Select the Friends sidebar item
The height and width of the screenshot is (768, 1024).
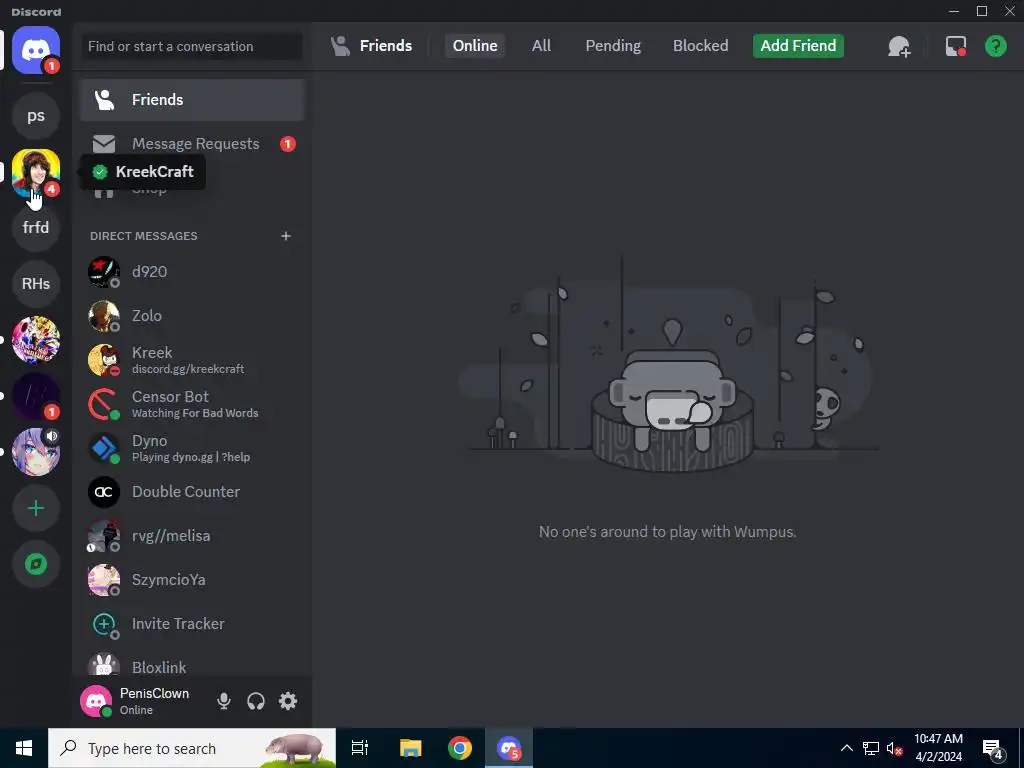pos(192,100)
